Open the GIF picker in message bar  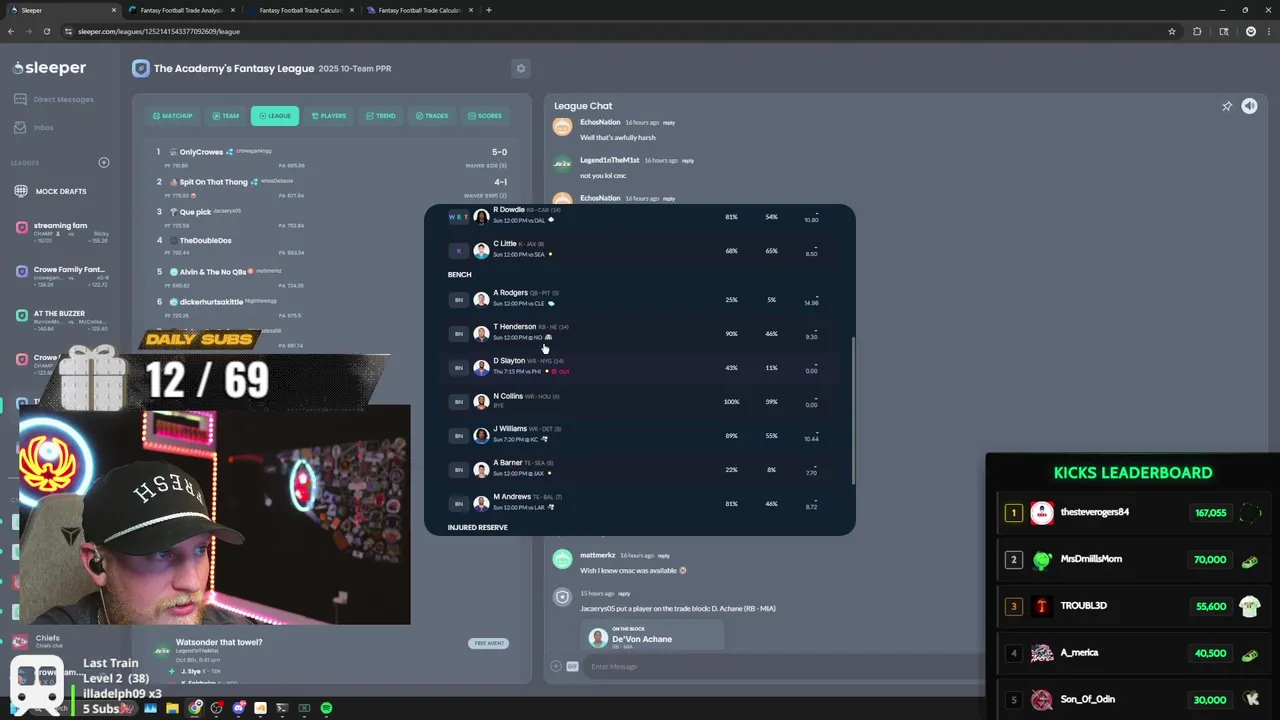point(572,666)
